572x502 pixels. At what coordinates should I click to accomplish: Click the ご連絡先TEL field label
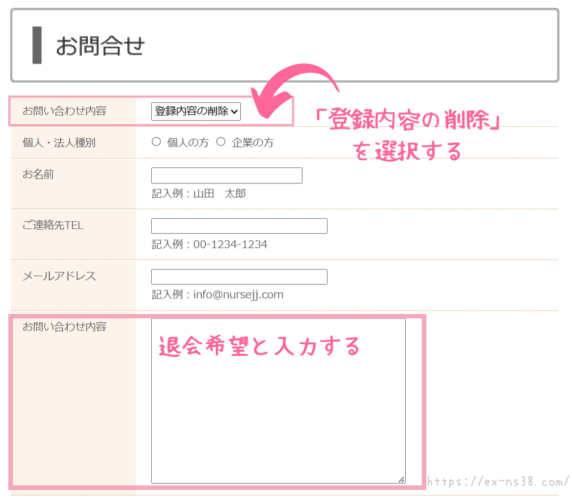(x=53, y=225)
